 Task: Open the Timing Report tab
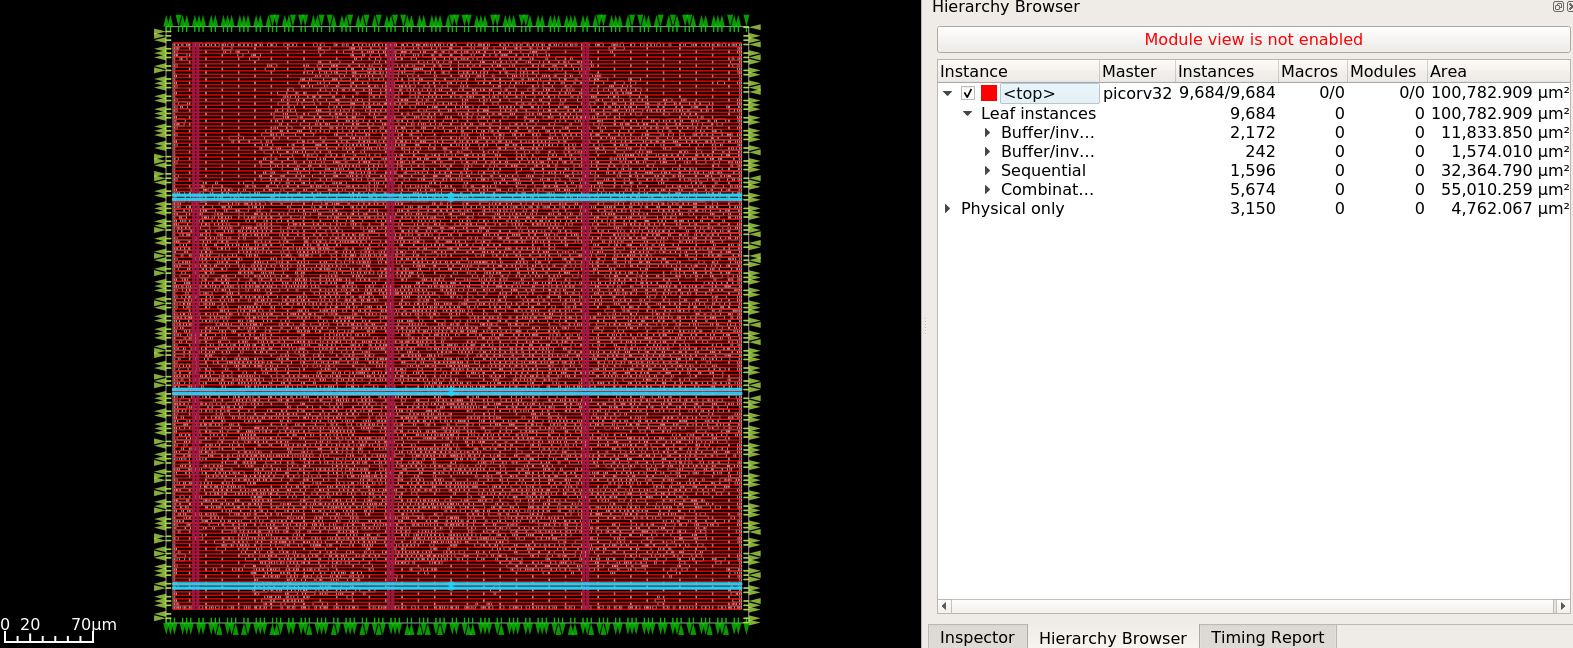click(1266, 637)
